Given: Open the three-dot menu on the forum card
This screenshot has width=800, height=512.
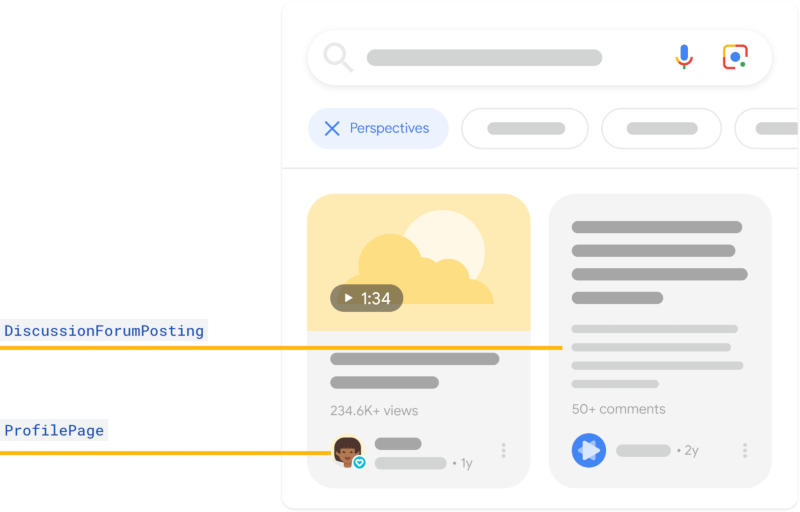Looking at the screenshot, I should point(745,451).
